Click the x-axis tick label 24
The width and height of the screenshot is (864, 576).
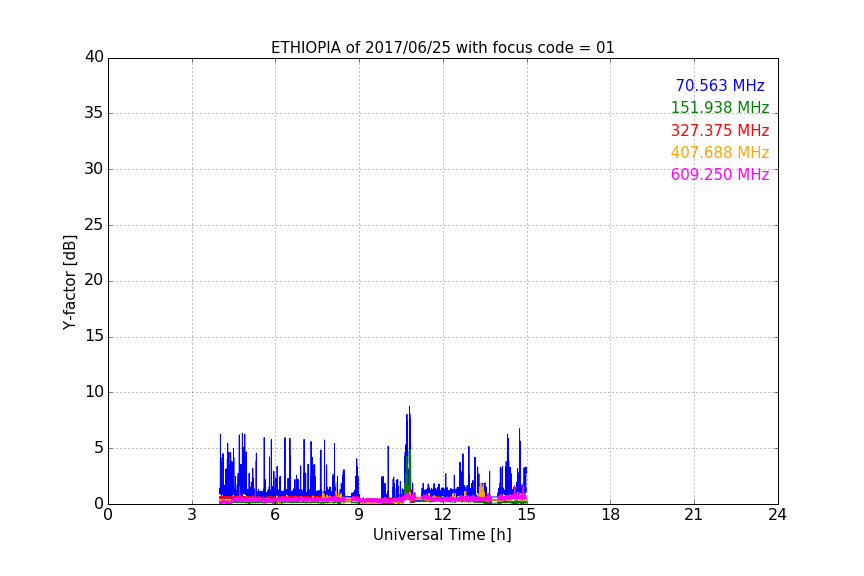(x=777, y=515)
